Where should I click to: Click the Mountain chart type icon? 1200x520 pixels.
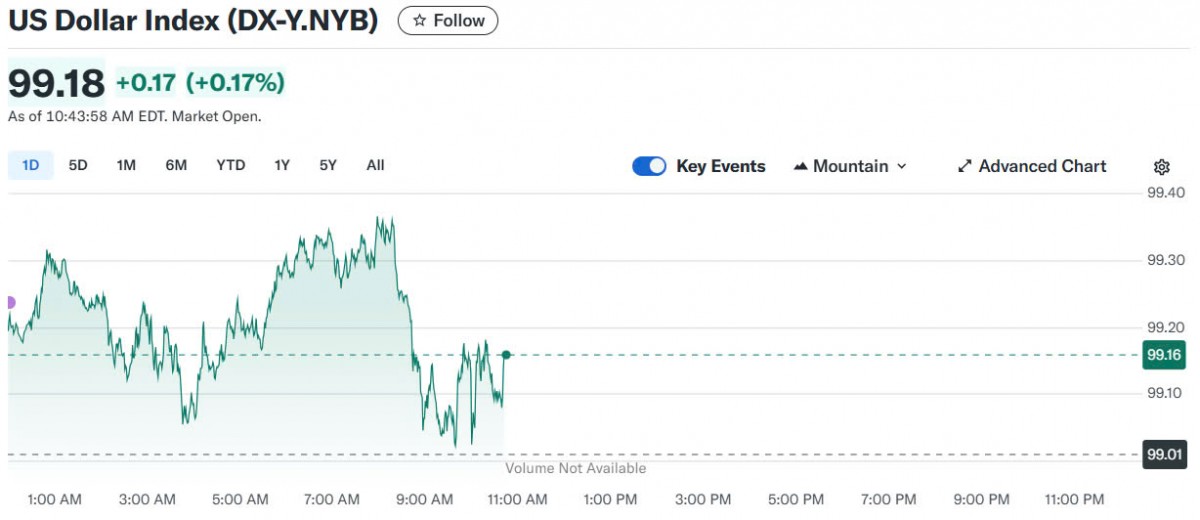(800, 167)
